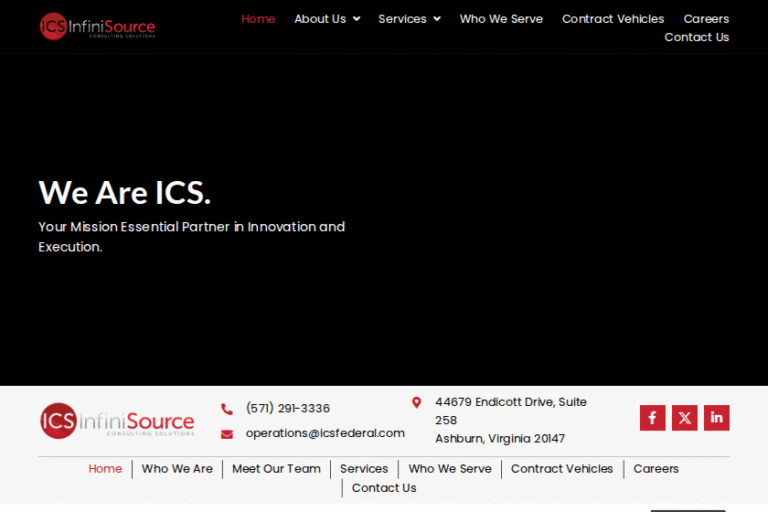Open Who We Serve in top navigation
768x512 pixels.
pyautogui.click(x=501, y=19)
